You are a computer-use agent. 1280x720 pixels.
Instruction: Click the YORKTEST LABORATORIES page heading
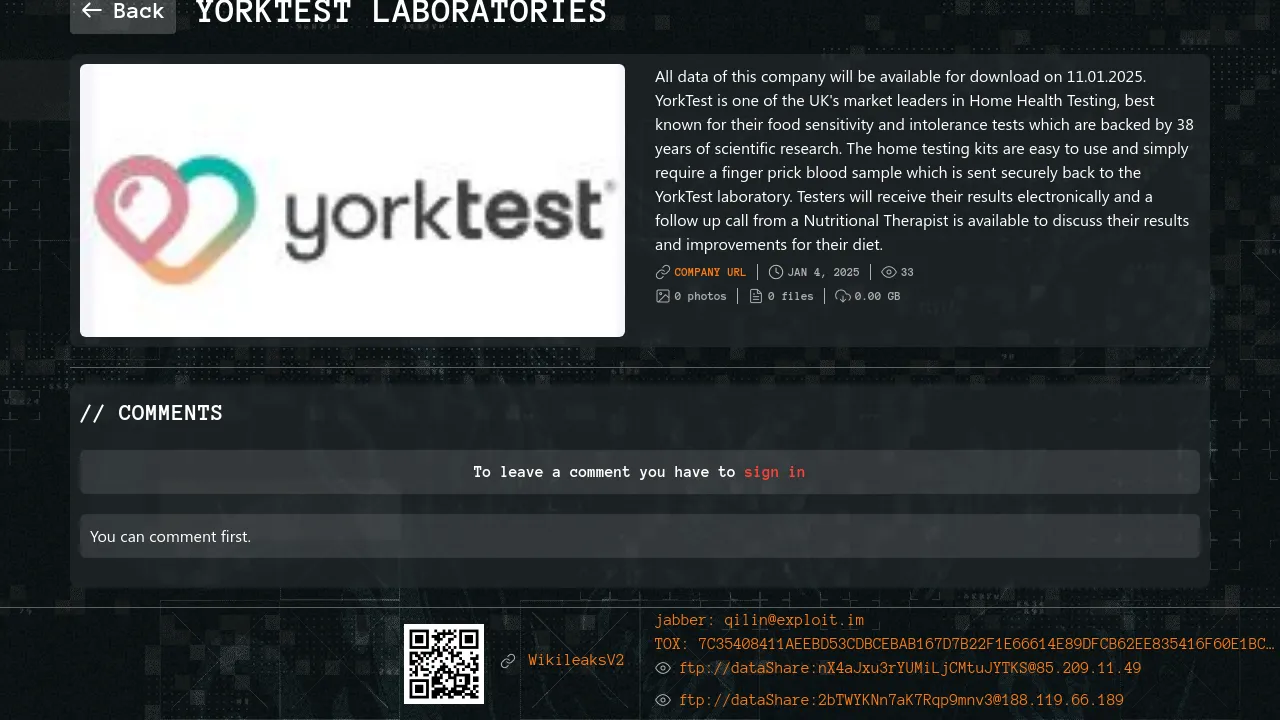coord(401,13)
